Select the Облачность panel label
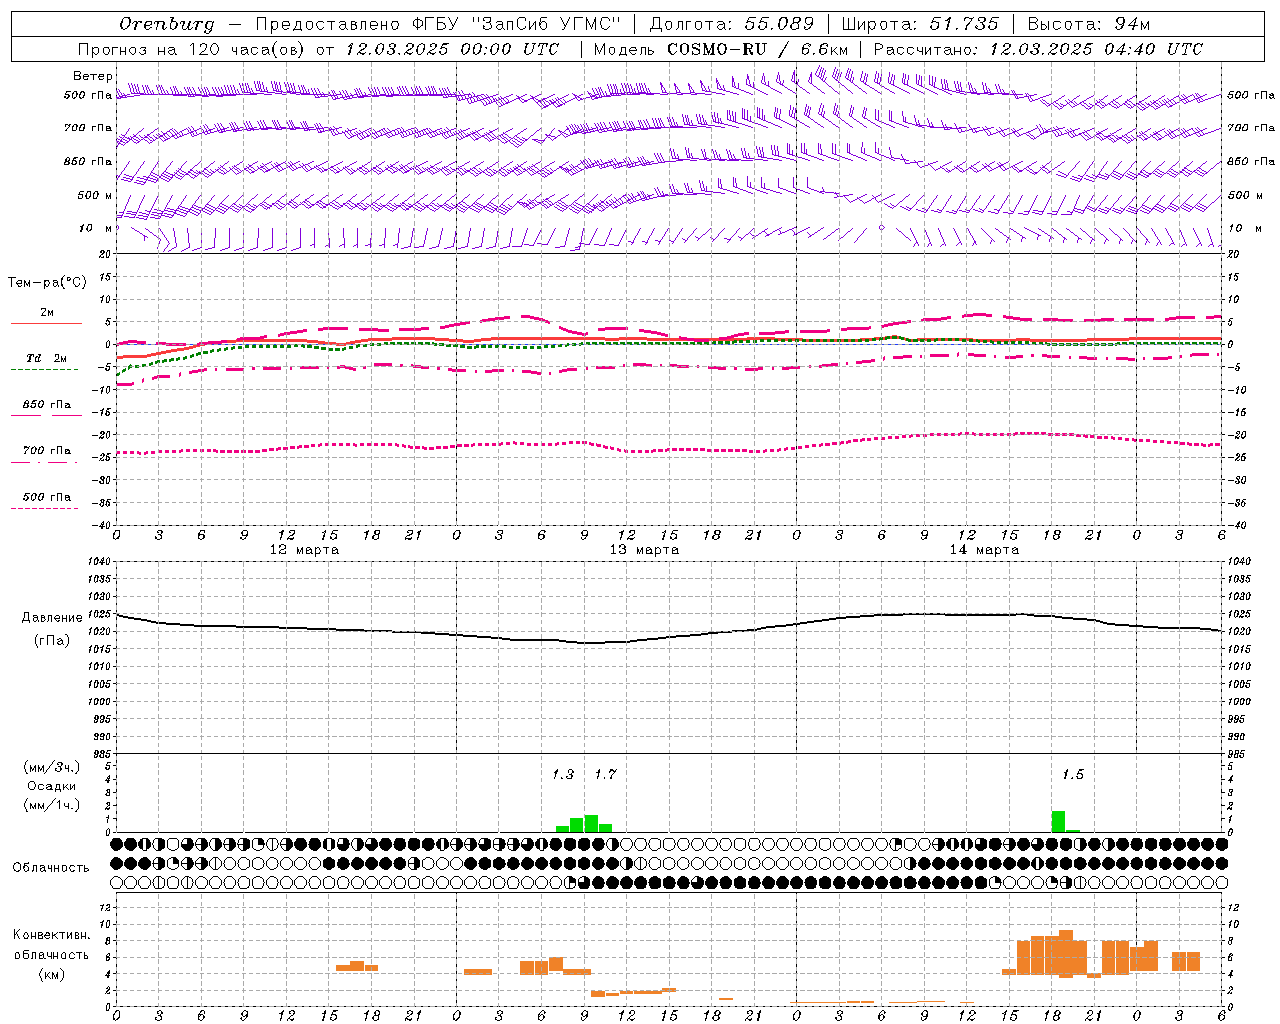The width and height of the screenshot is (1280, 1024). [51, 868]
